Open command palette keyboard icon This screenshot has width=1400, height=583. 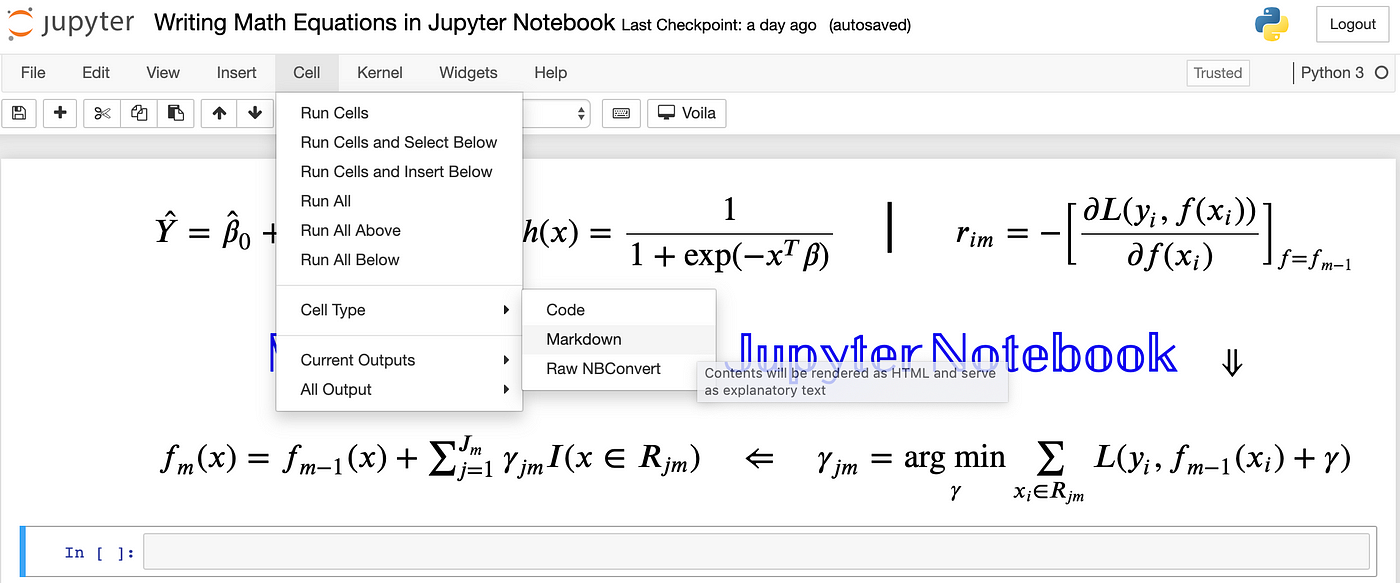[621, 113]
